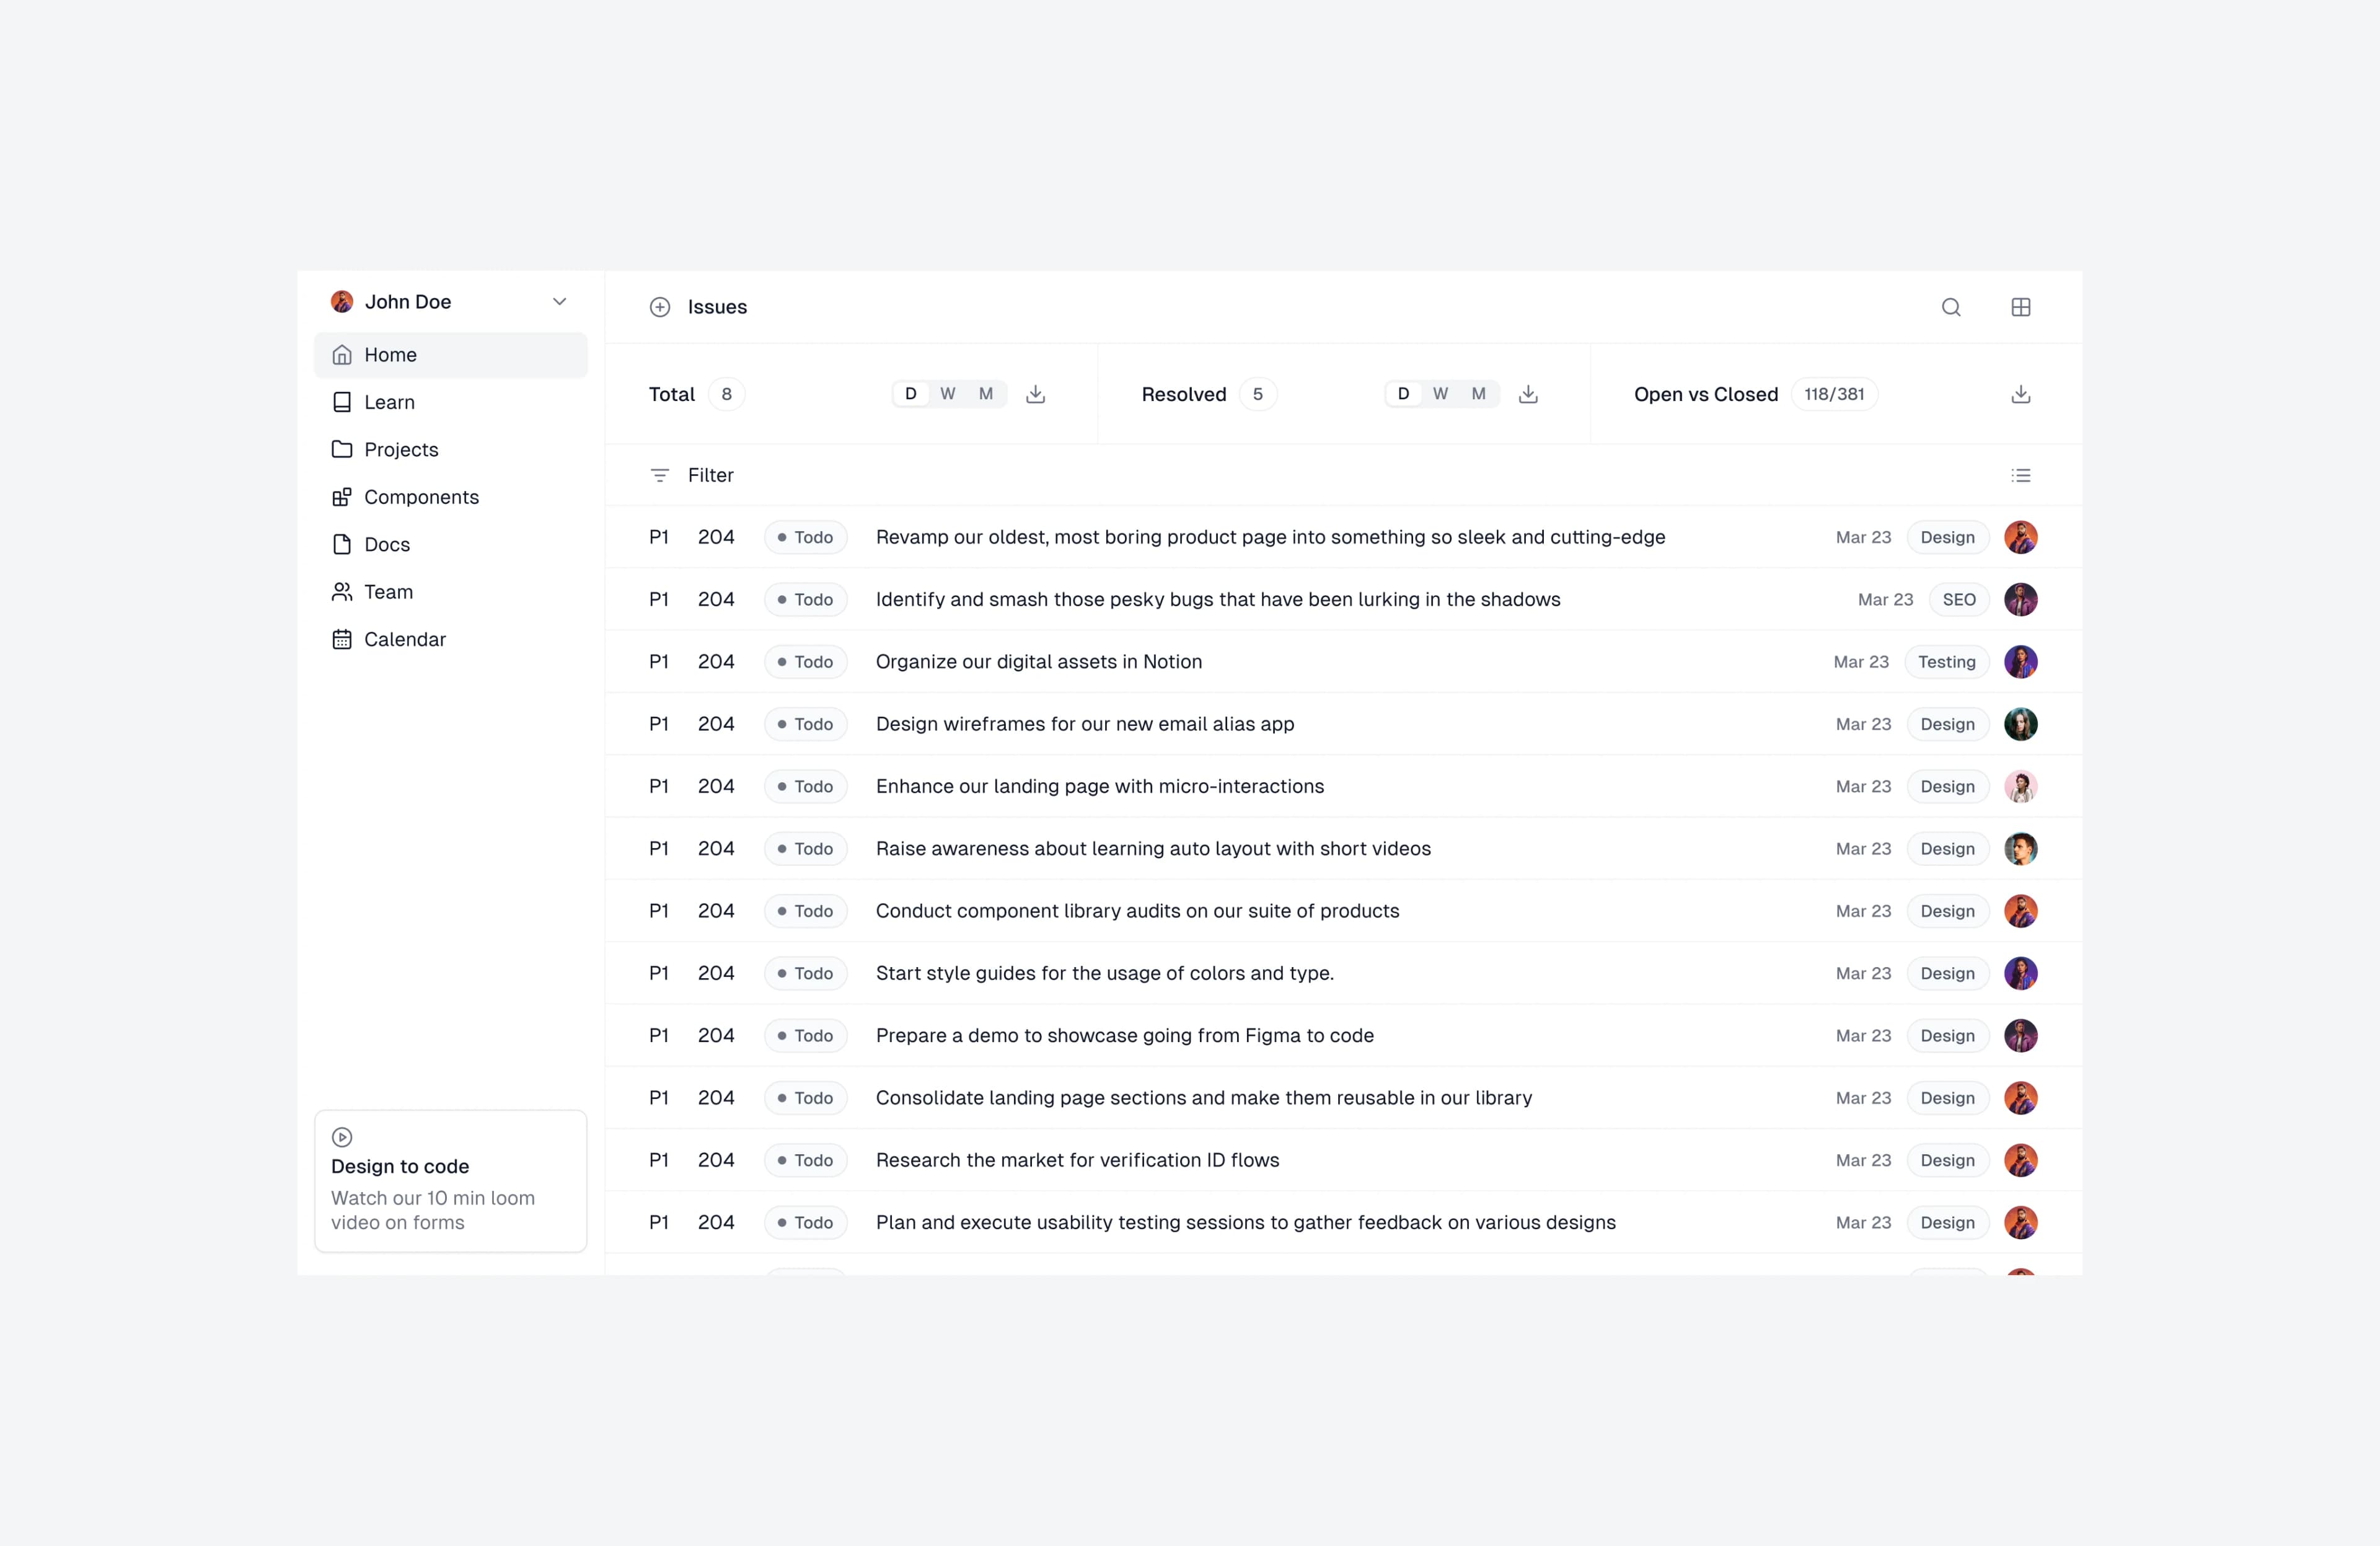Image resolution: width=2380 pixels, height=1546 pixels.
Task: Click John Doe's avatar in the sidebar
Action: (x=342, y=302)
